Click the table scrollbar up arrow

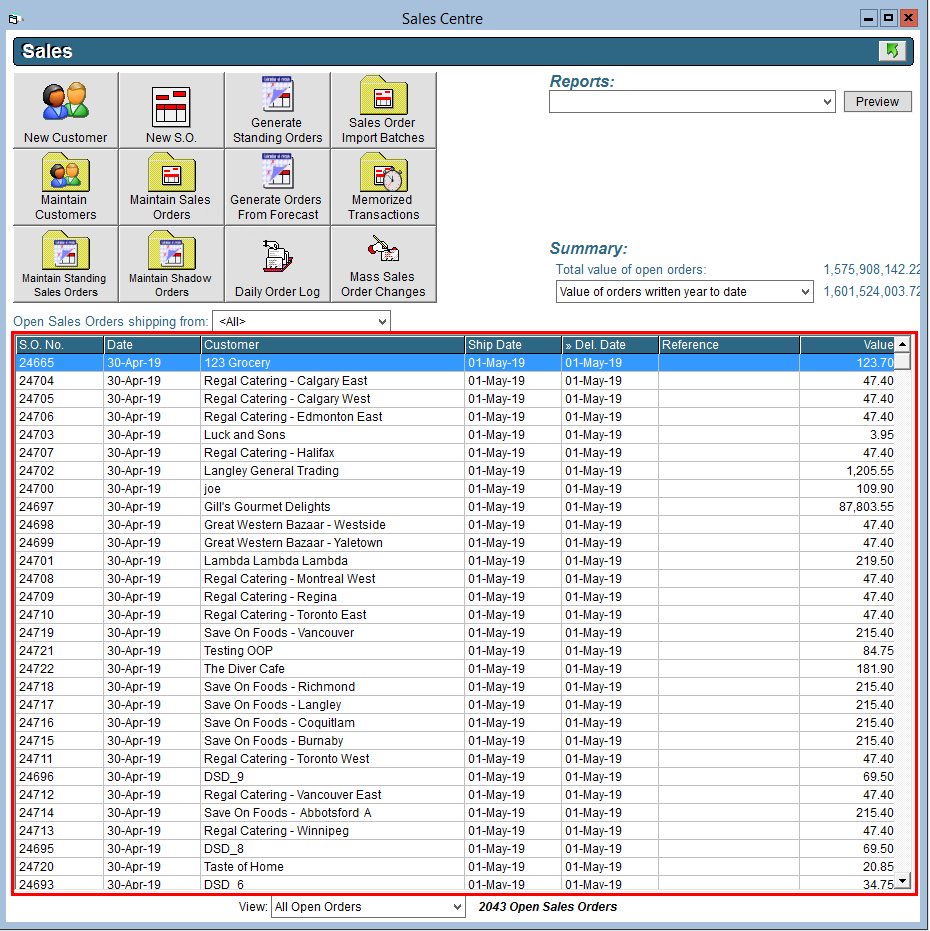click(902, 344)
